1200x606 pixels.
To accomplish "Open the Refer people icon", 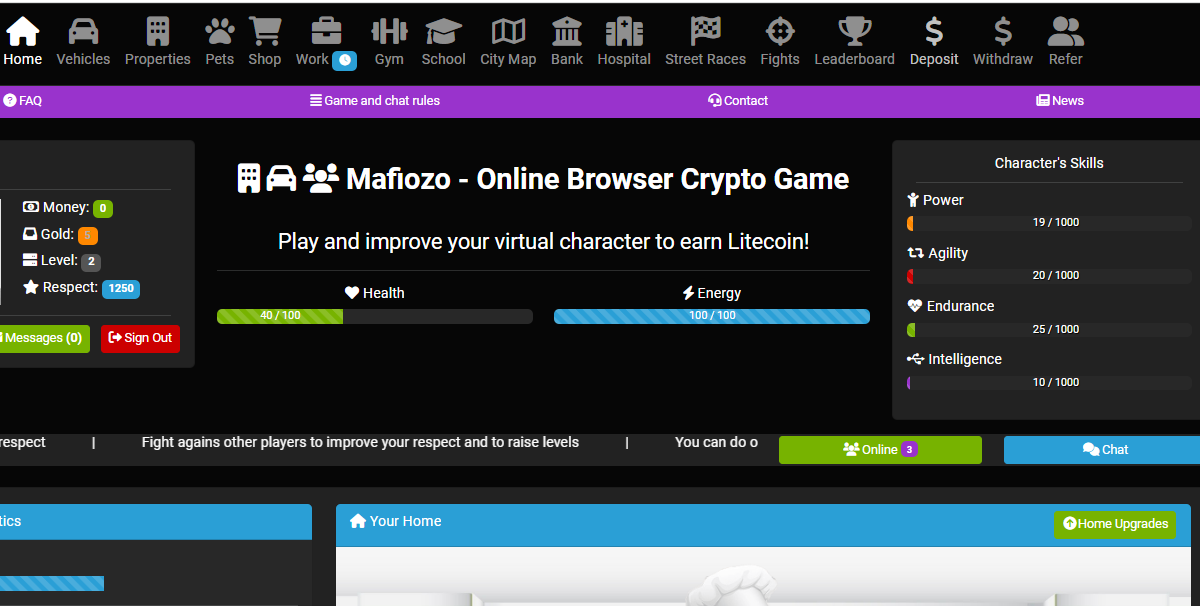I will coord(1066,31).
